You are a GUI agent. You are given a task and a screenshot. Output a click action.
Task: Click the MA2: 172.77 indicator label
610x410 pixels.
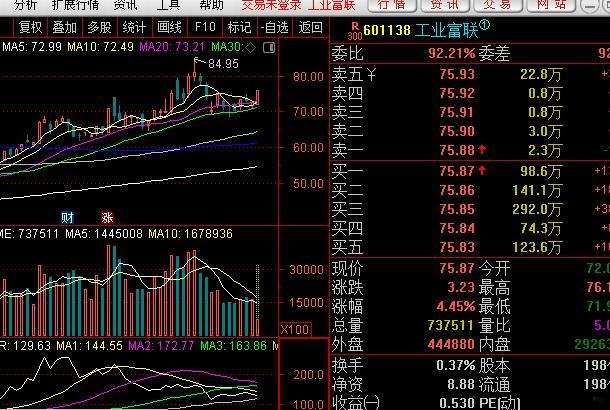[161, 346]
